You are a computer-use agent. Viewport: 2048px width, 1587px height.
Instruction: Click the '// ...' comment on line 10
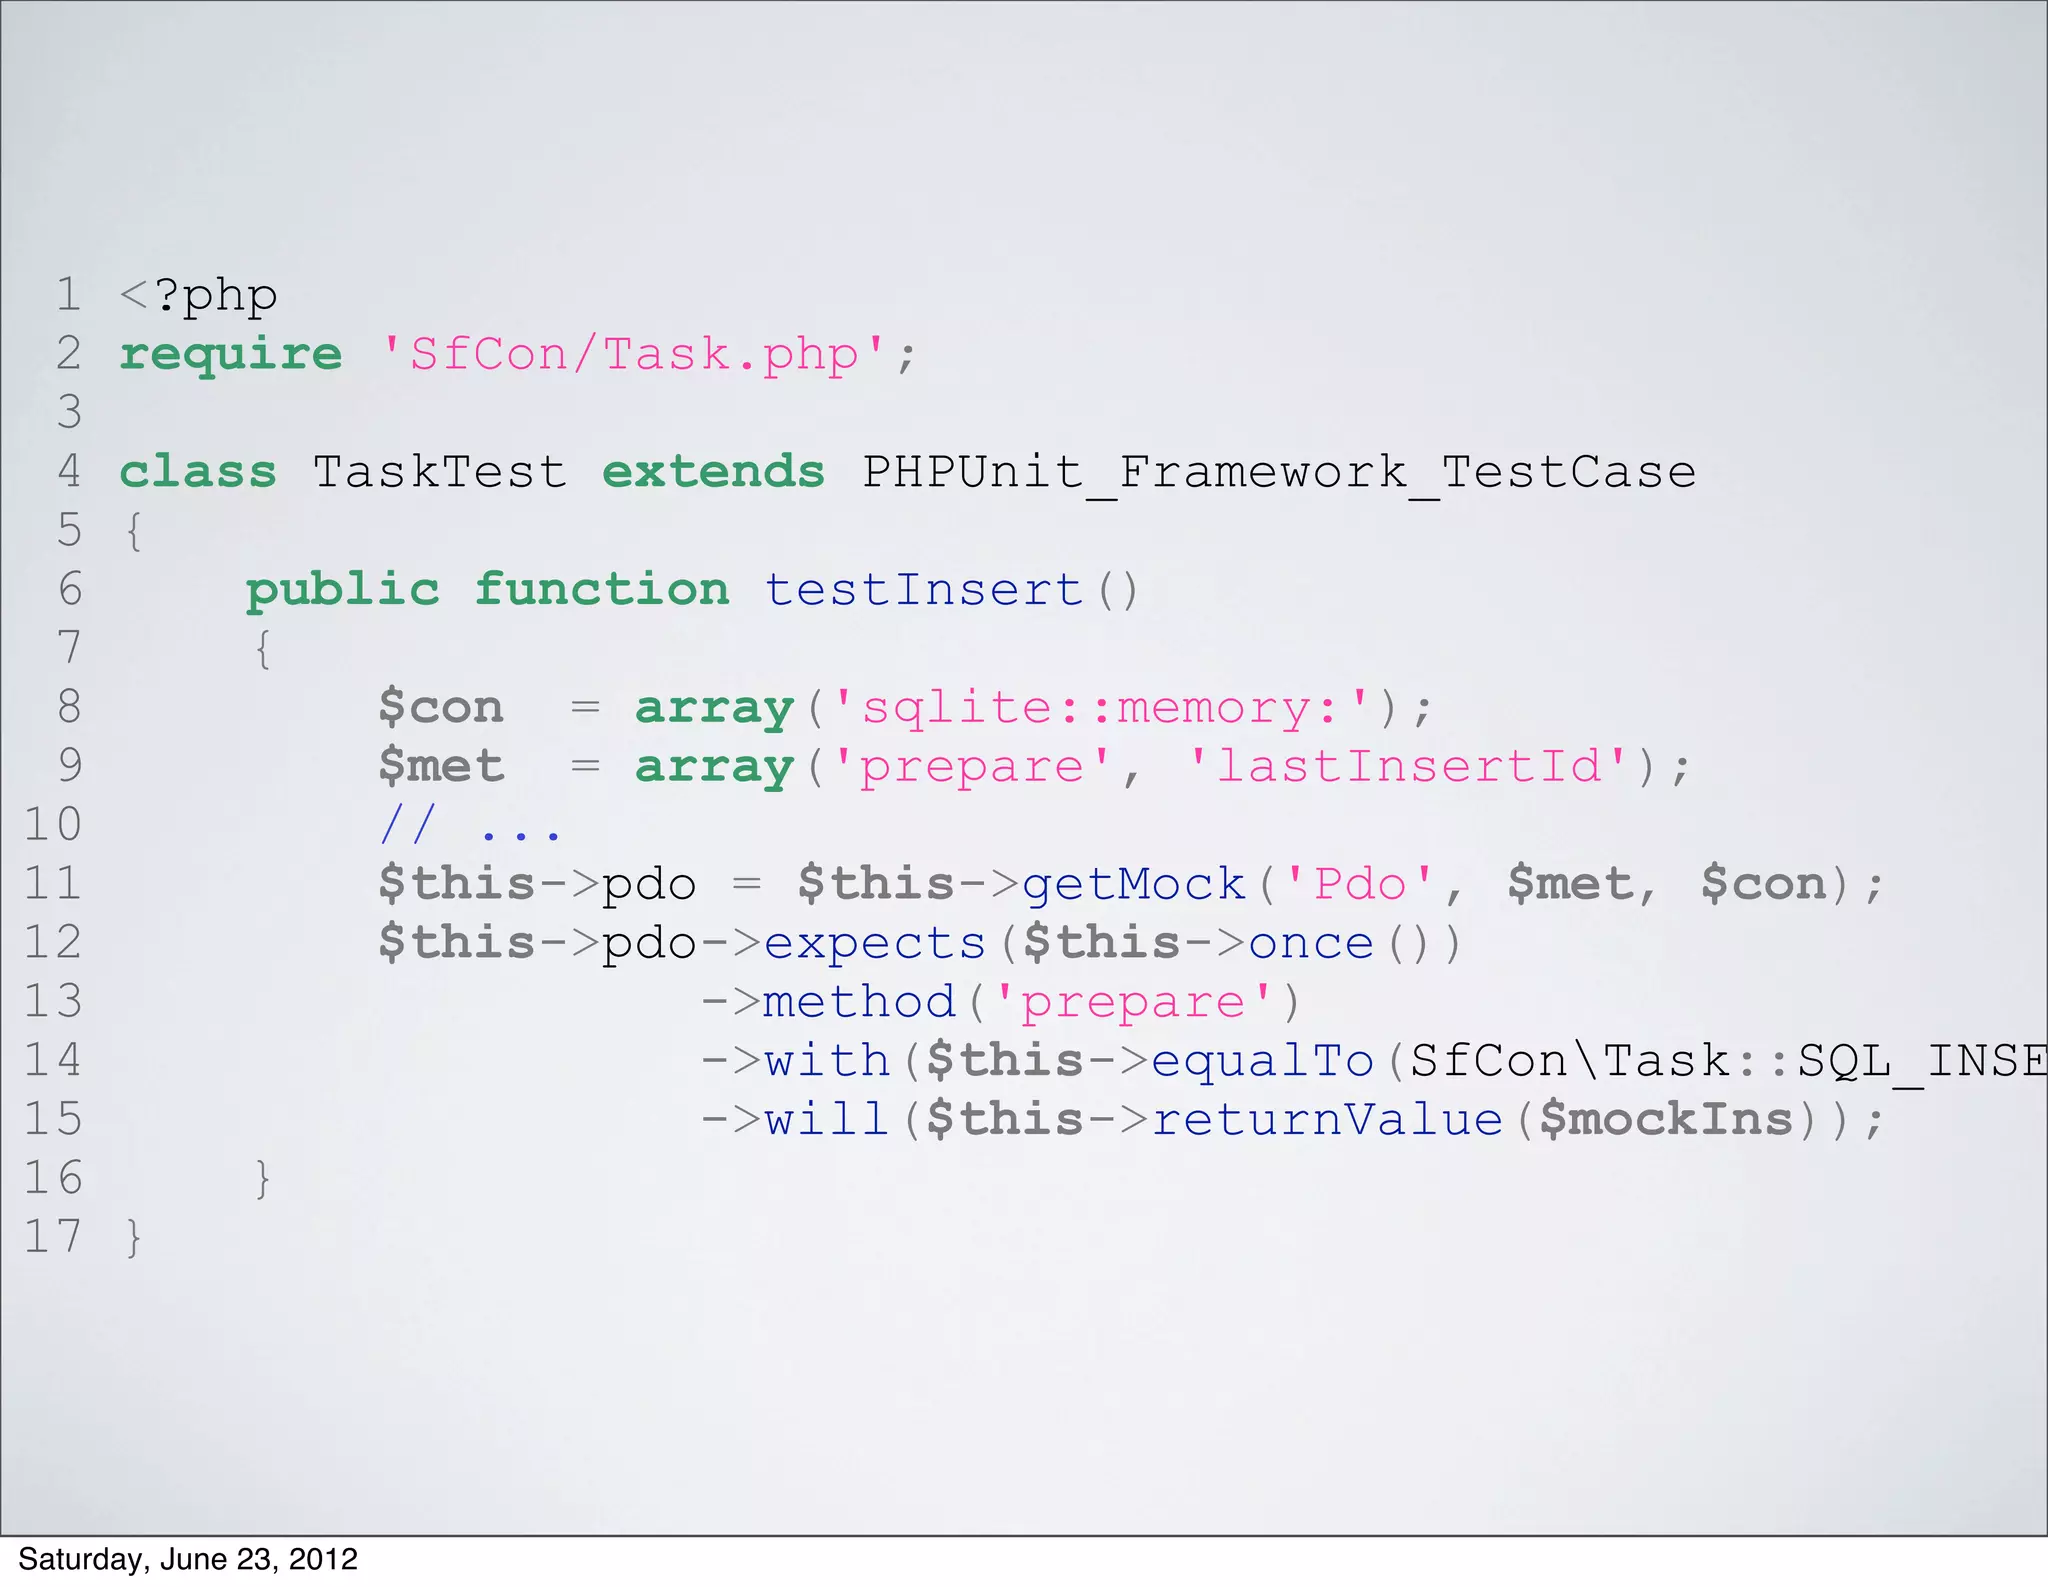(470, 826)
